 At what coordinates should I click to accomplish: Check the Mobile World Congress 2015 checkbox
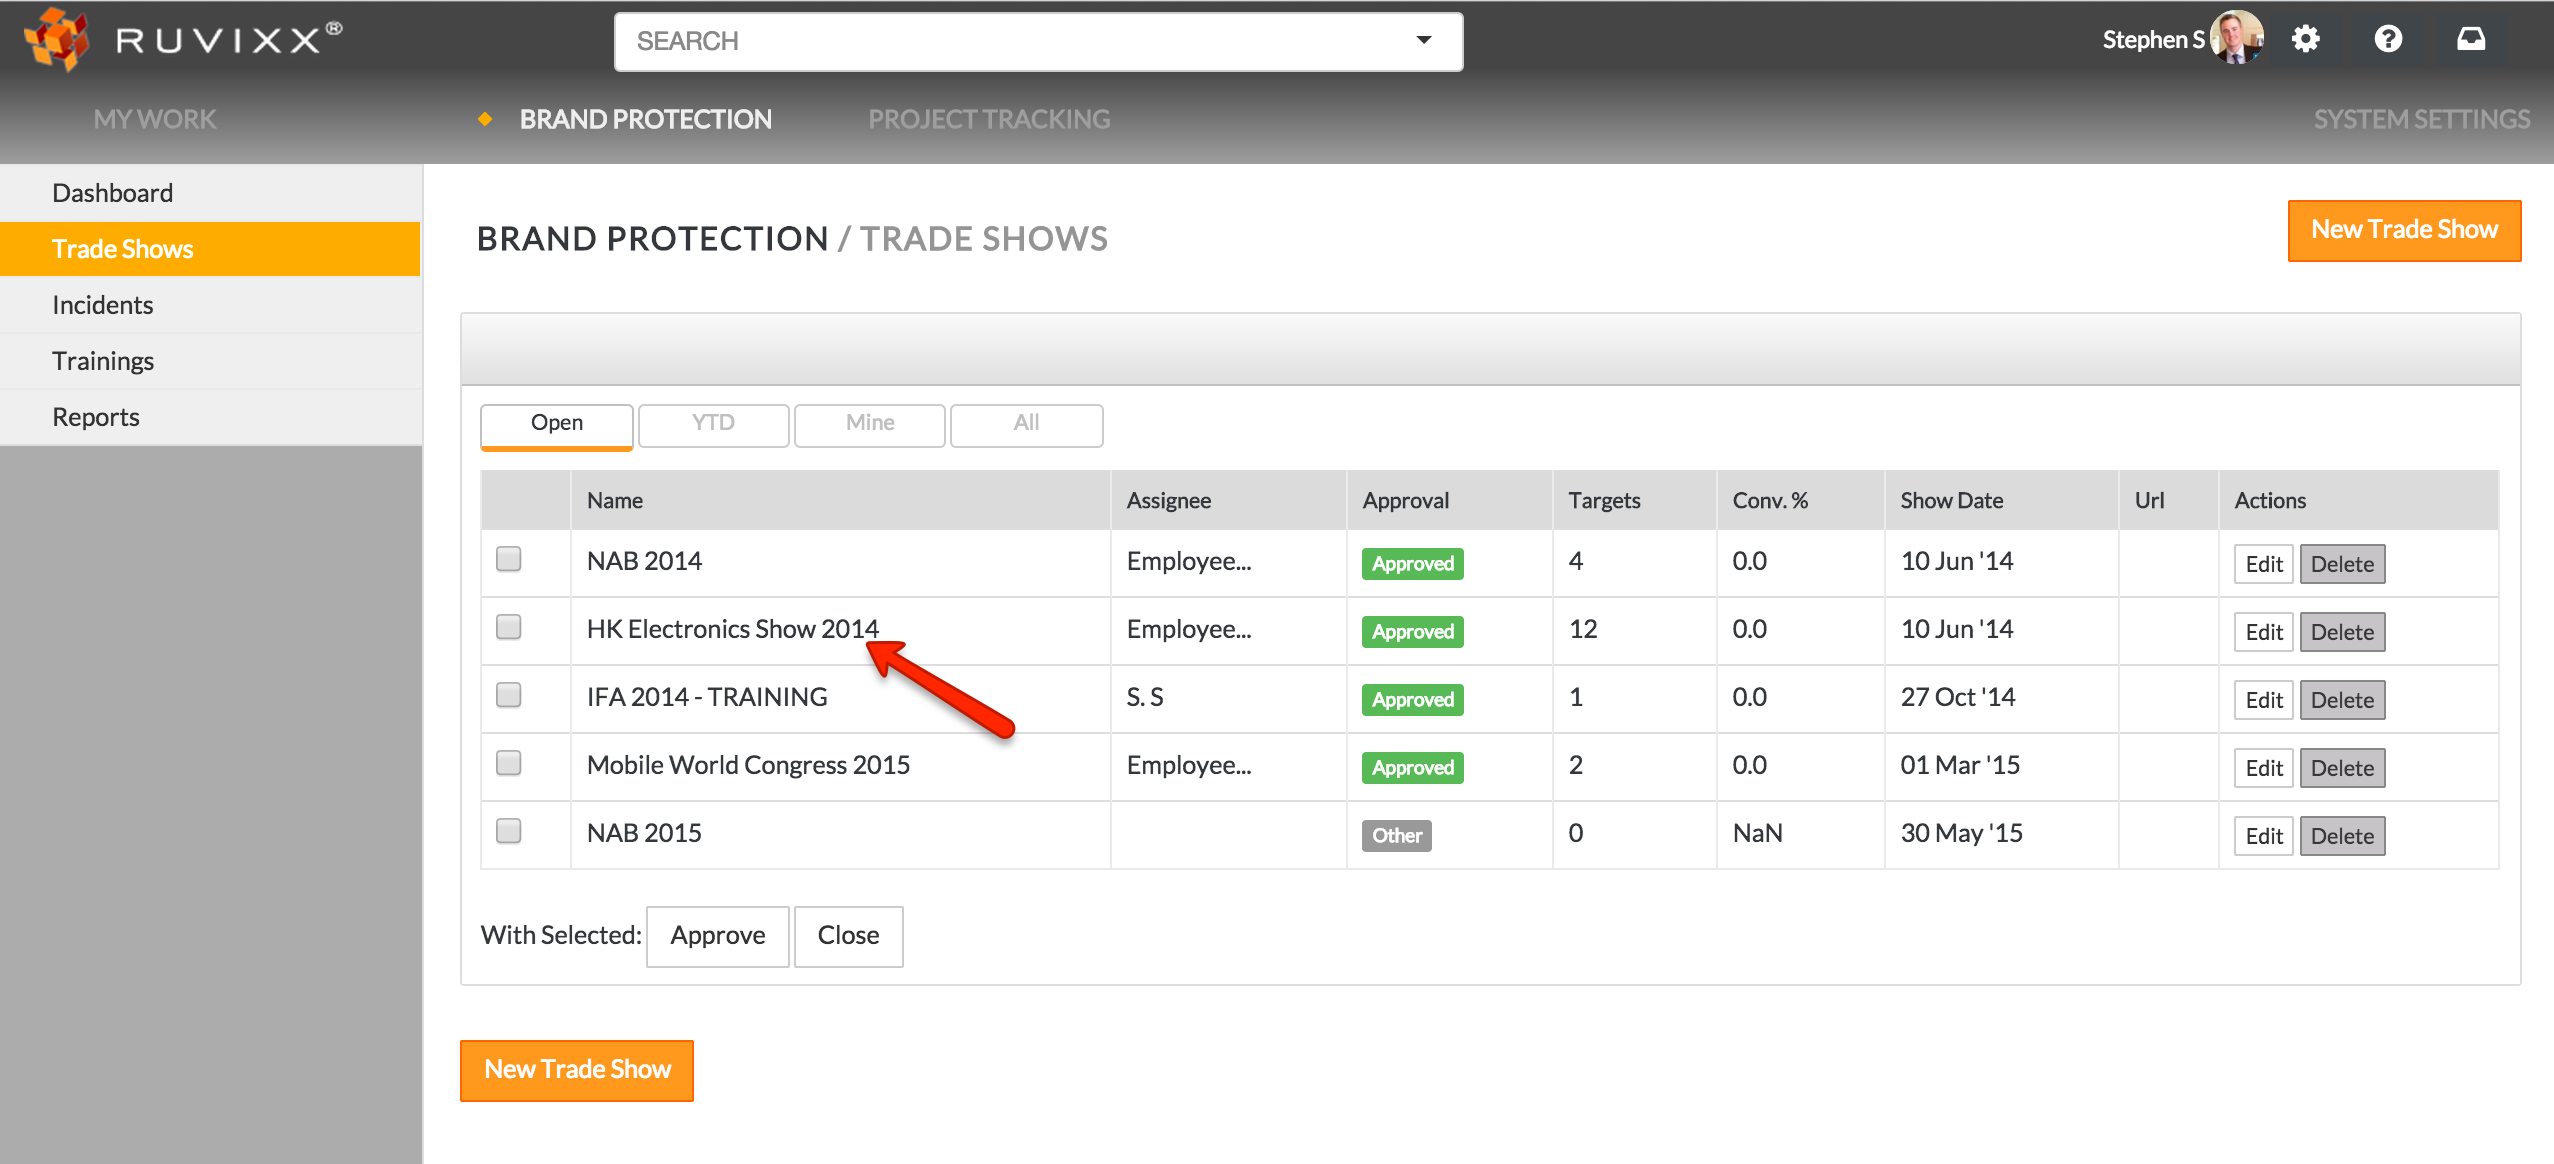[509, 763]
